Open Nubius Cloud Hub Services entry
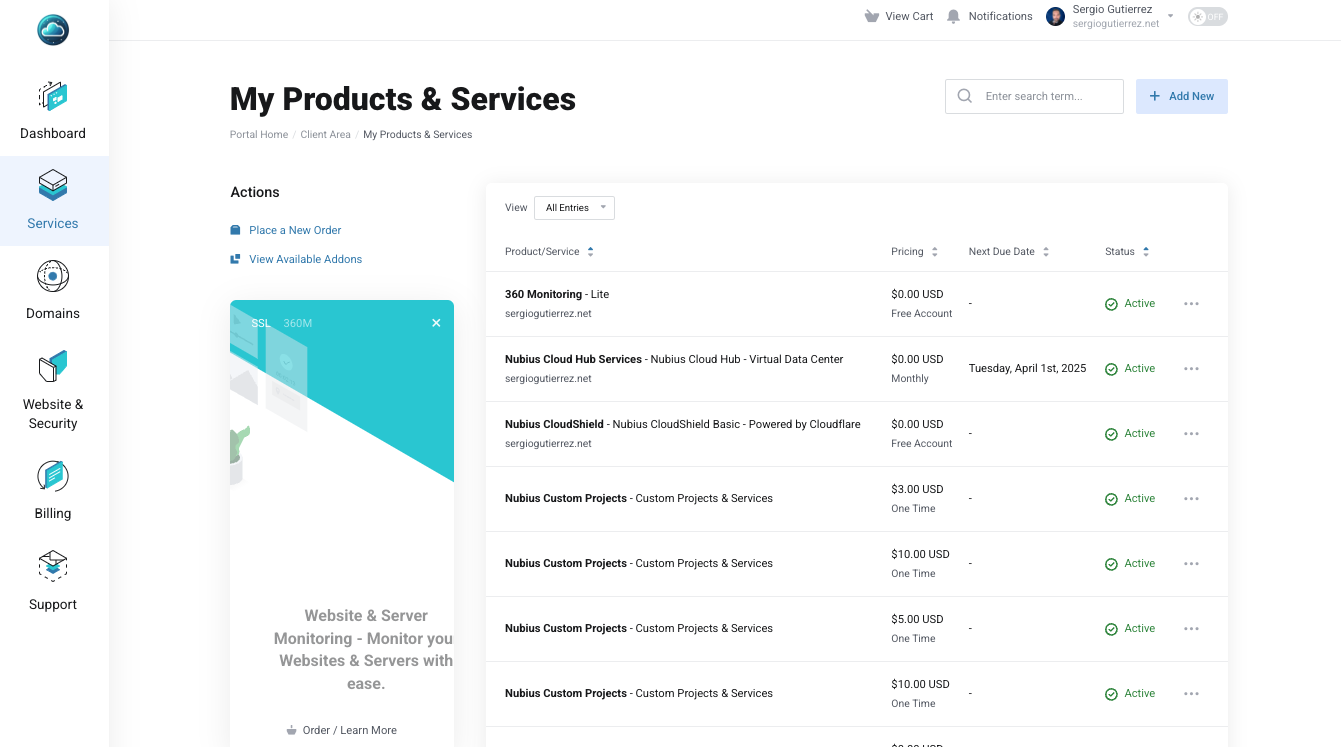This screenshot has width=1341, height=747. pyautogui.click(x=674, y=359)
